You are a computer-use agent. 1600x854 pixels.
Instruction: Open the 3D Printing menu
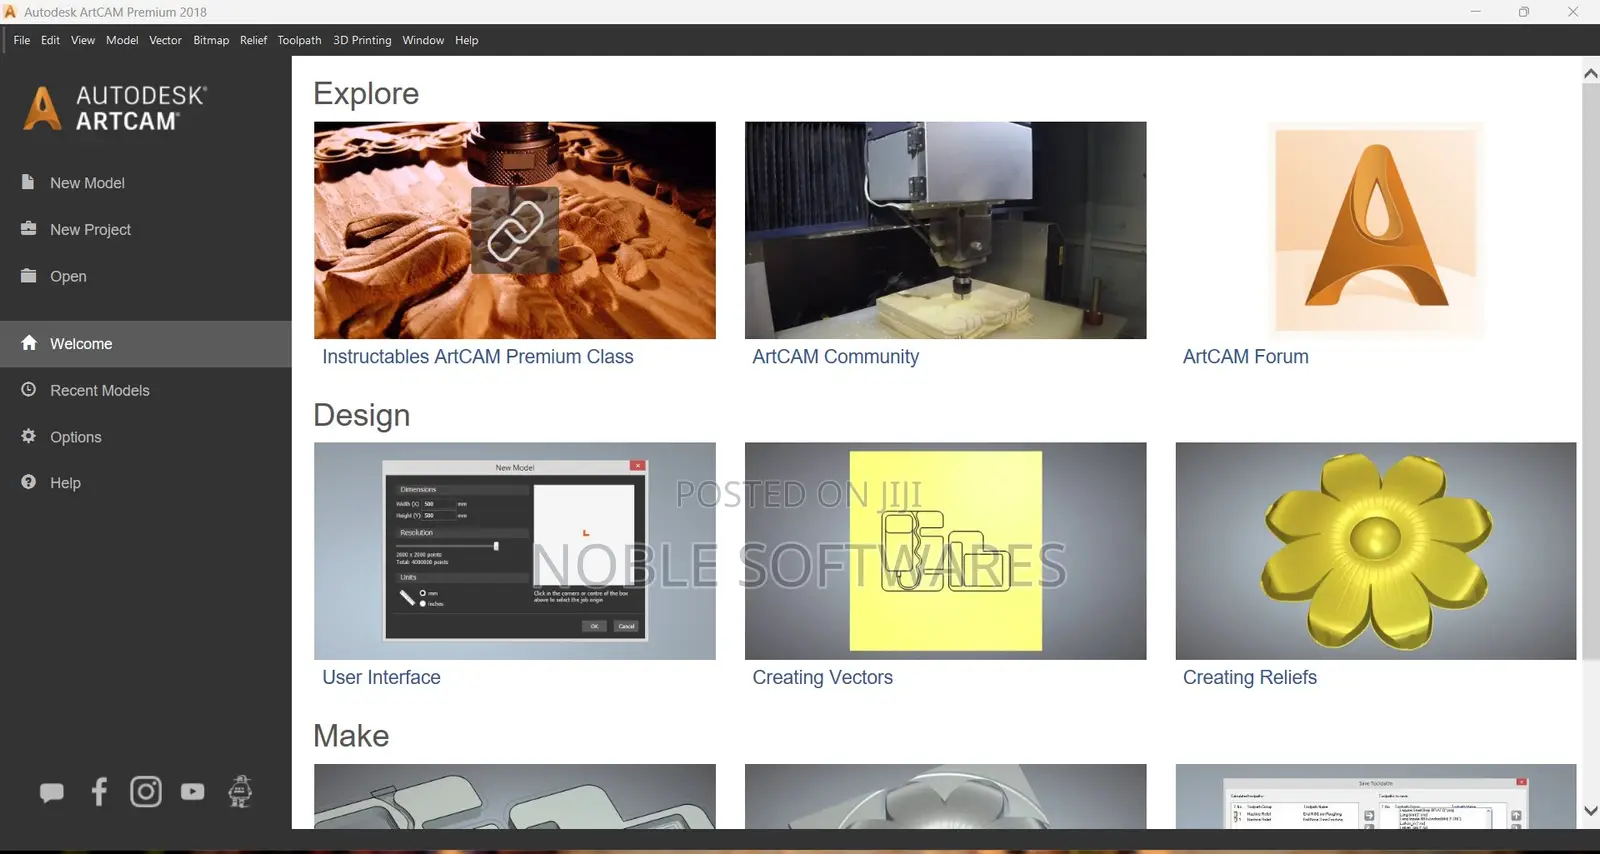coord(362,40)
